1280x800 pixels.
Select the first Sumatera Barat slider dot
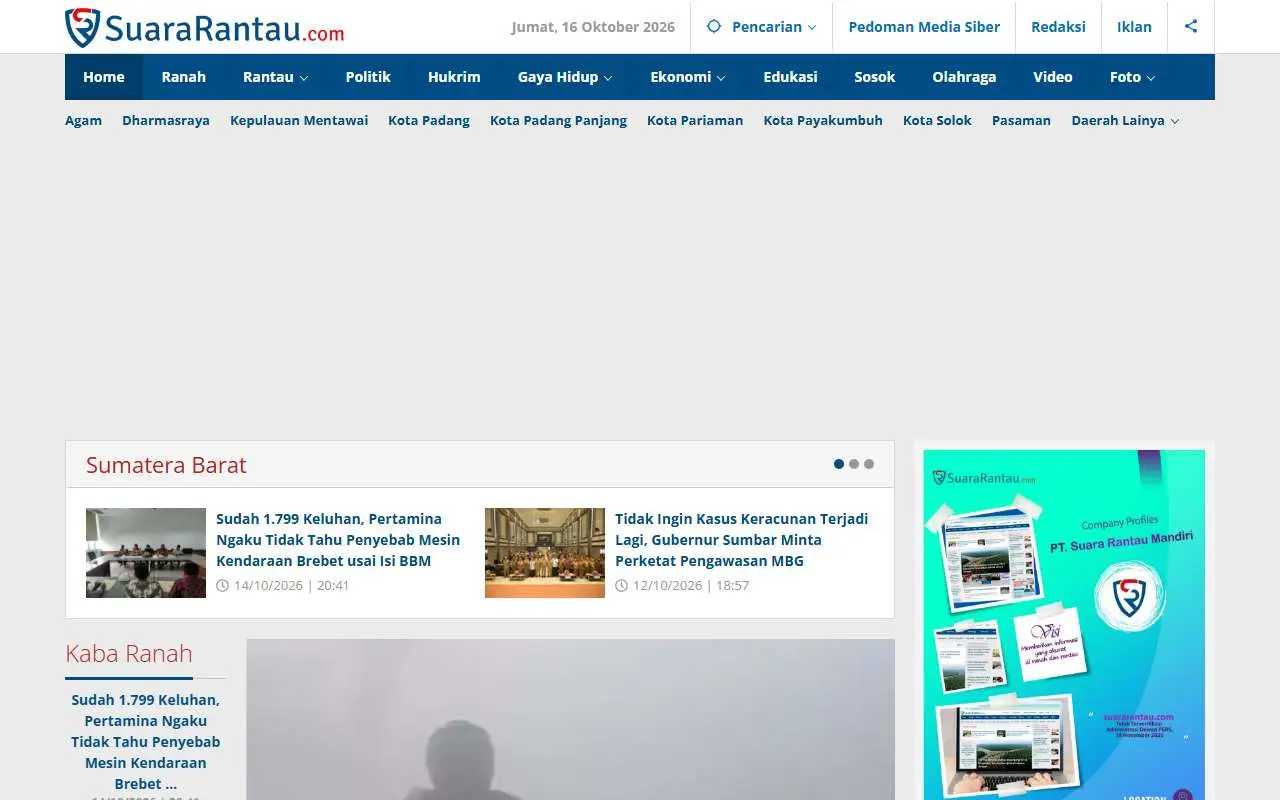pos(839,464)
